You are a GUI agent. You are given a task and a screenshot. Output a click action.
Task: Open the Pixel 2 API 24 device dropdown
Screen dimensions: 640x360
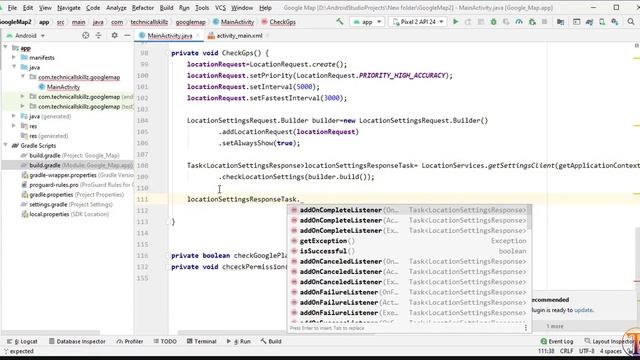[418, 22]
